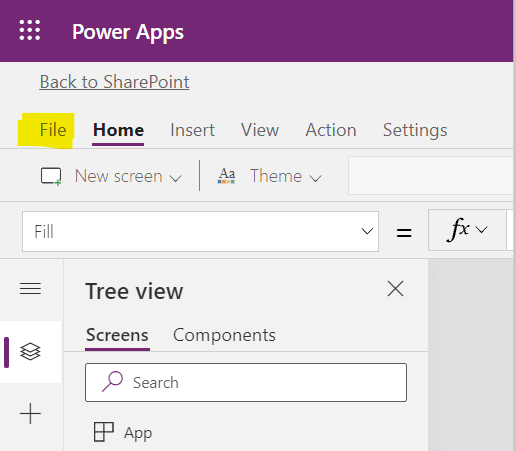Click the toolbar box right of Theme
Screen dimensions: 516x451
tap(431, 175)
